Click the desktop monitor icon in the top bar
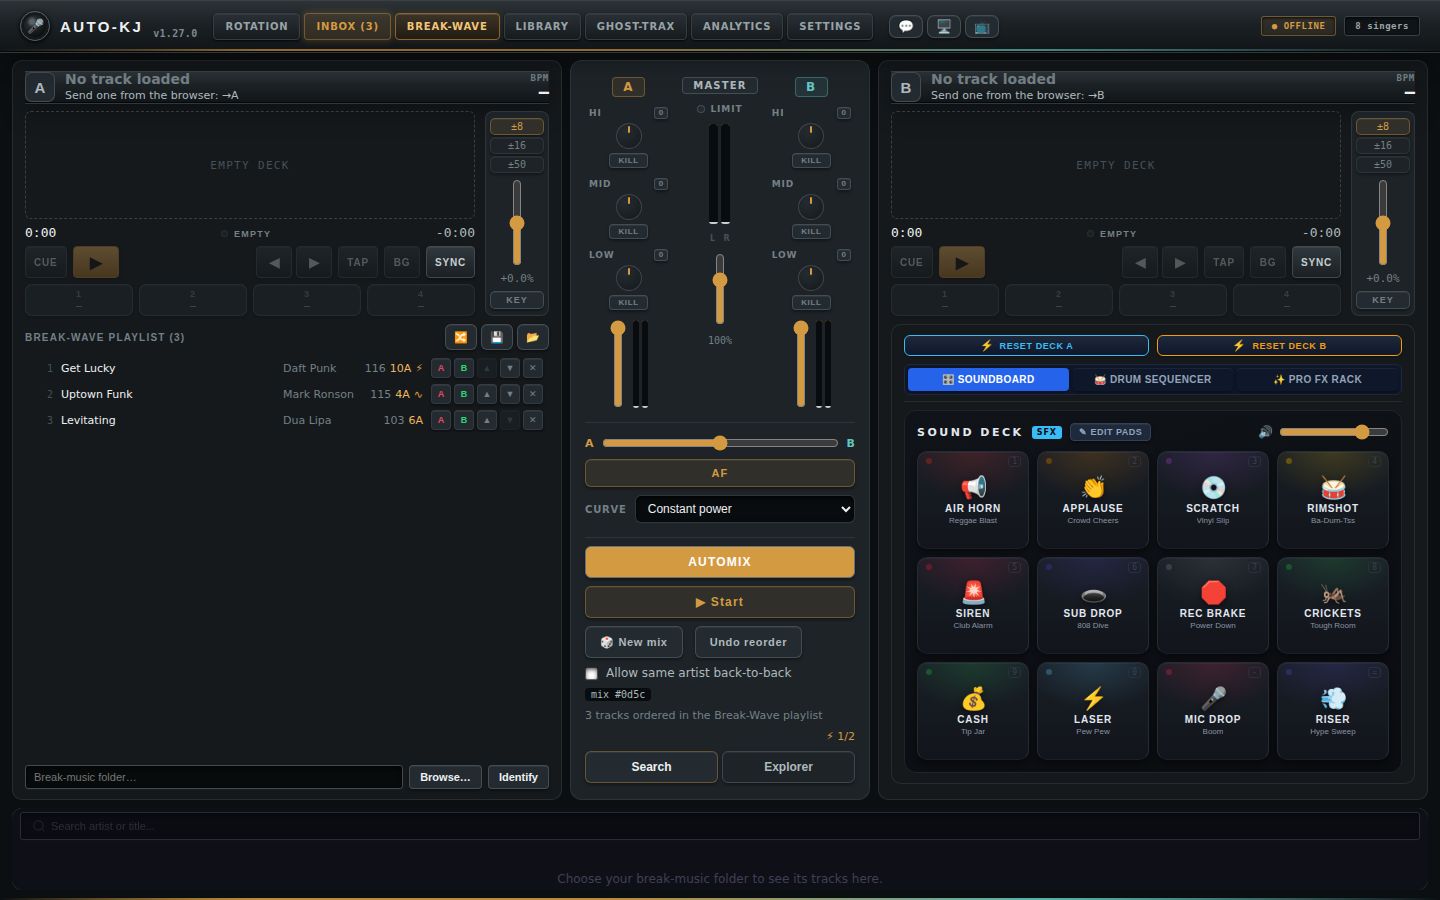This screenshot has width=1440, height=900. pos(944,27)
